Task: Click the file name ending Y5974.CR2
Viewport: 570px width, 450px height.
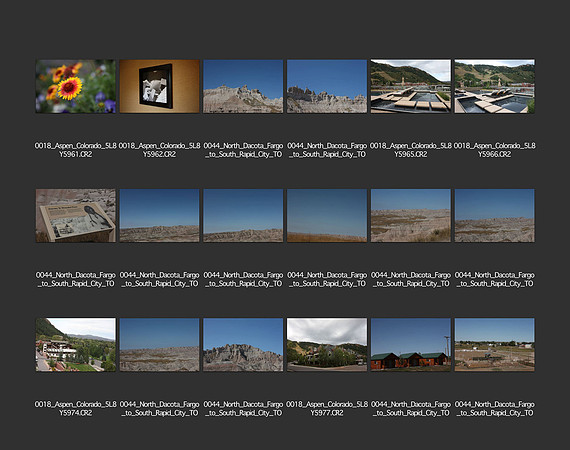Action: [76, 409]
